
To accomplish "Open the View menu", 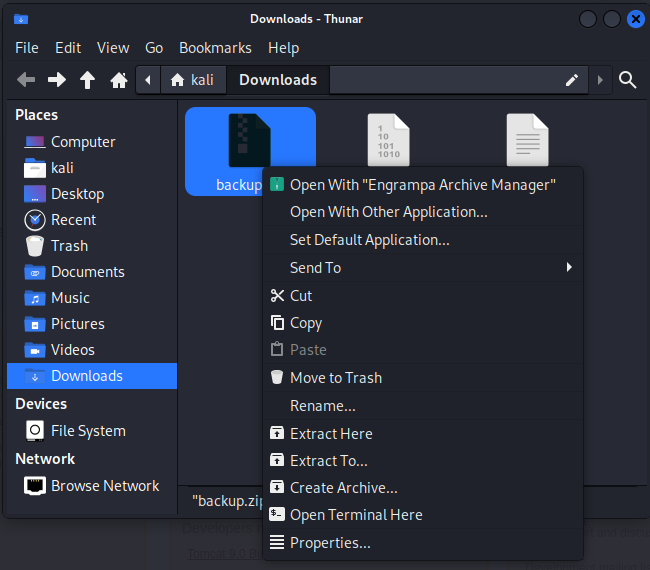I will click(113, 48).
